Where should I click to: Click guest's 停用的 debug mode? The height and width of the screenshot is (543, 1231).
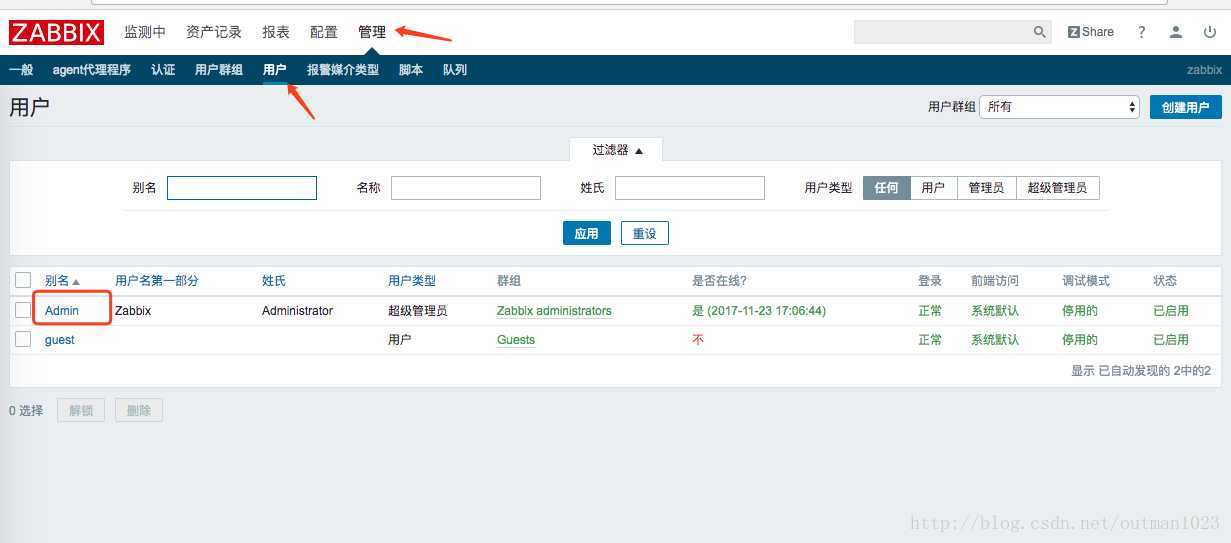(1080, 340)
